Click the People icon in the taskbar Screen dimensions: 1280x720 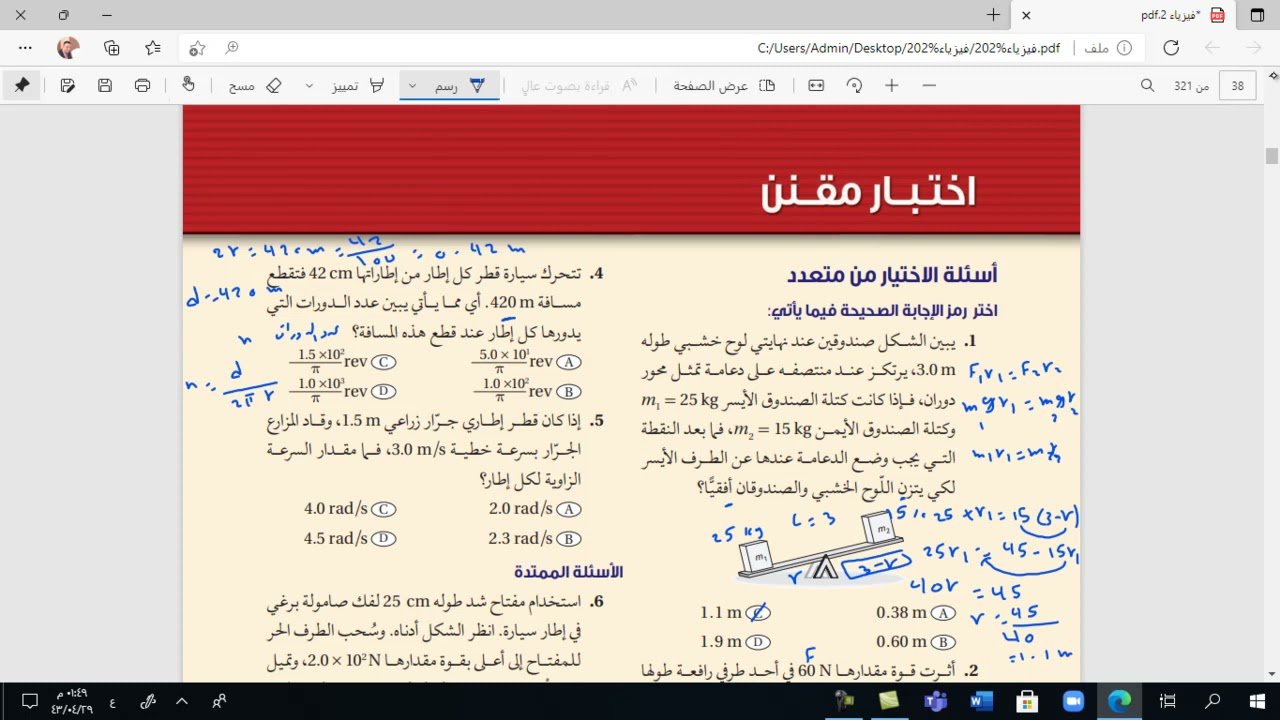pos(219,701)
